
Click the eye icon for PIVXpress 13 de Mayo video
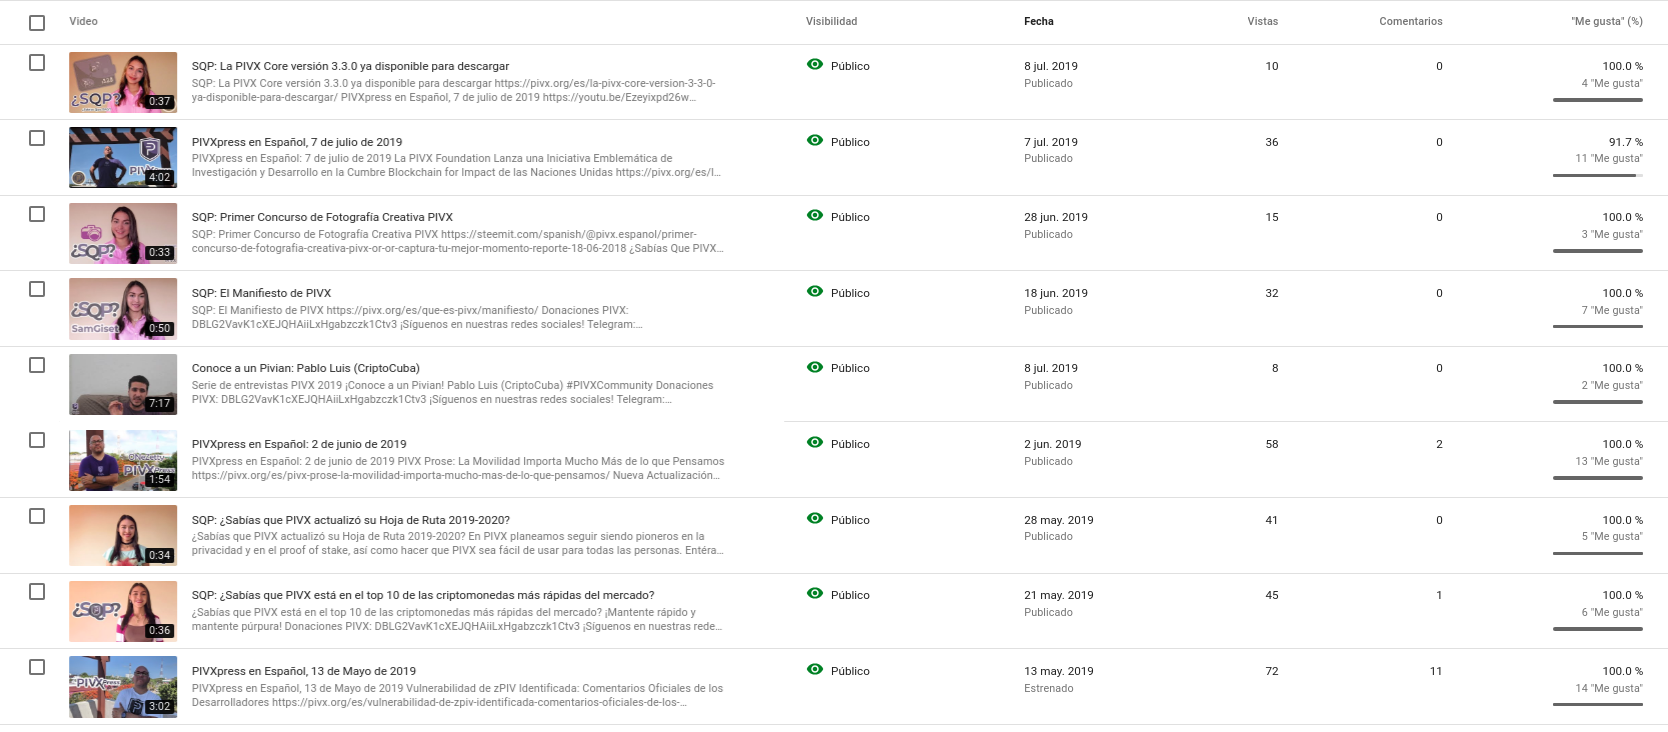815,670
